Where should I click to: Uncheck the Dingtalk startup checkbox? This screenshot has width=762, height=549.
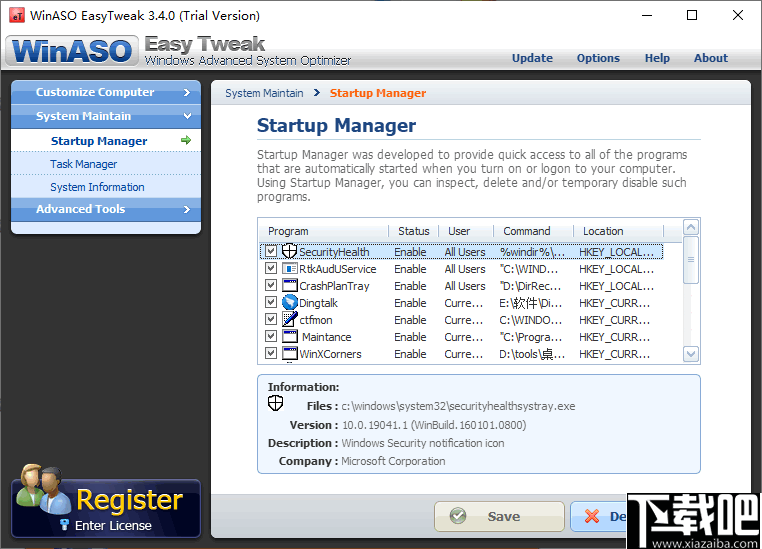point(271,303)
